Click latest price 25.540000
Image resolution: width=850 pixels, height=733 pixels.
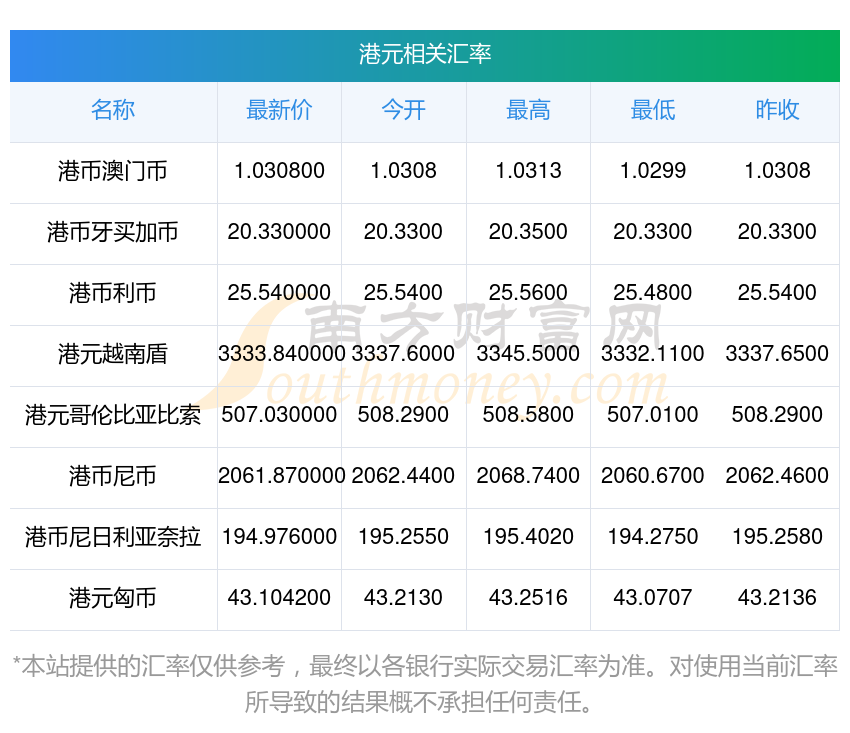pyautogui.click(x=279, y=293)
